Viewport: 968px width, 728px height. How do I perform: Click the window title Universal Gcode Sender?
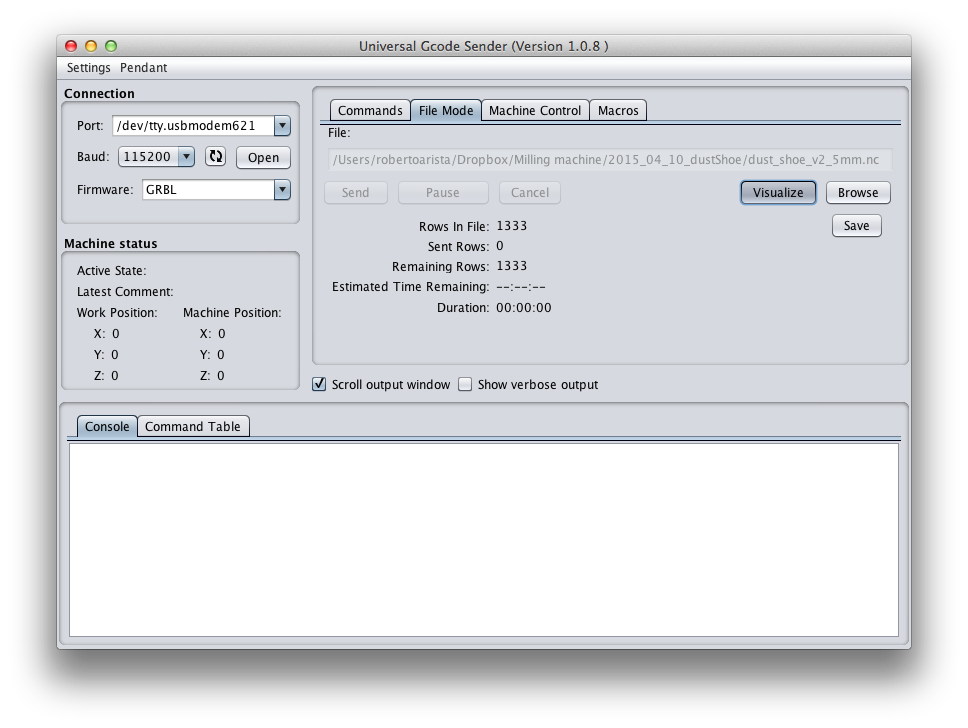pos(484,46)
